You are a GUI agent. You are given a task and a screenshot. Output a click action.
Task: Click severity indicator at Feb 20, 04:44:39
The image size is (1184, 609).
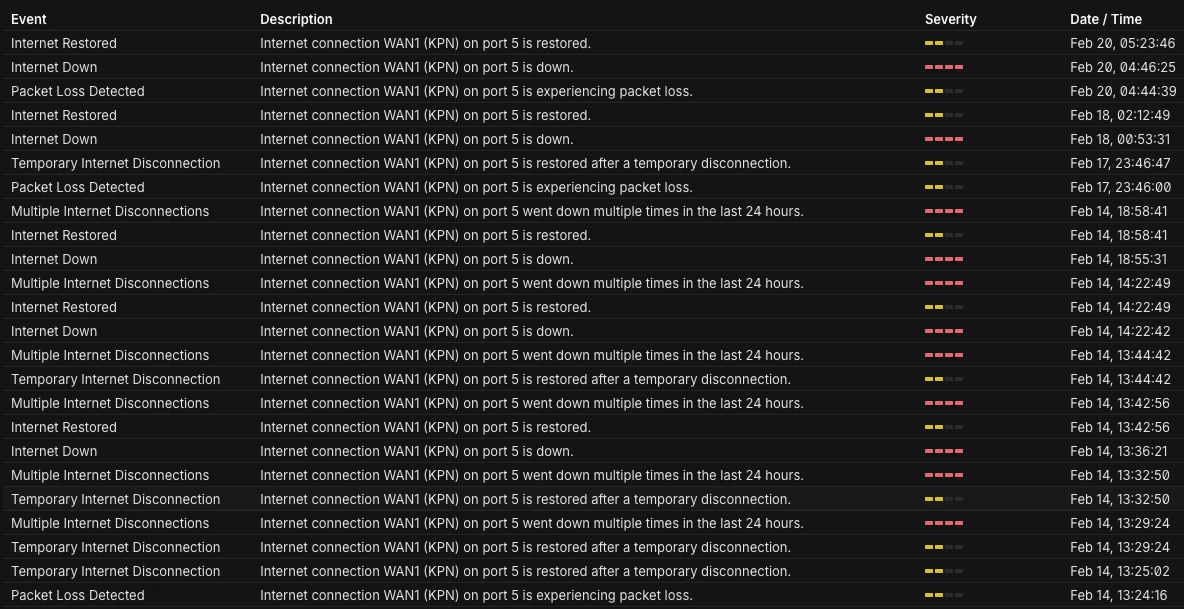click(x=943, y=91)
